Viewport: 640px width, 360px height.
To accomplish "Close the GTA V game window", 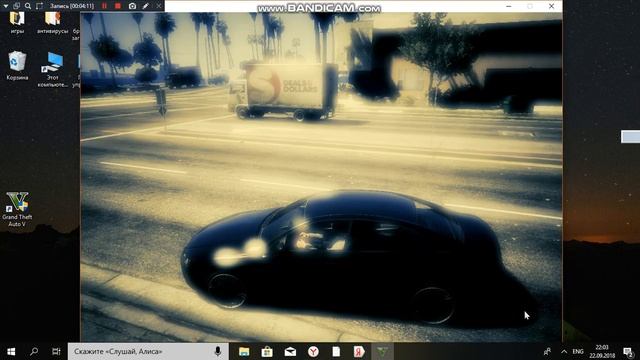I will click(551, 6).
